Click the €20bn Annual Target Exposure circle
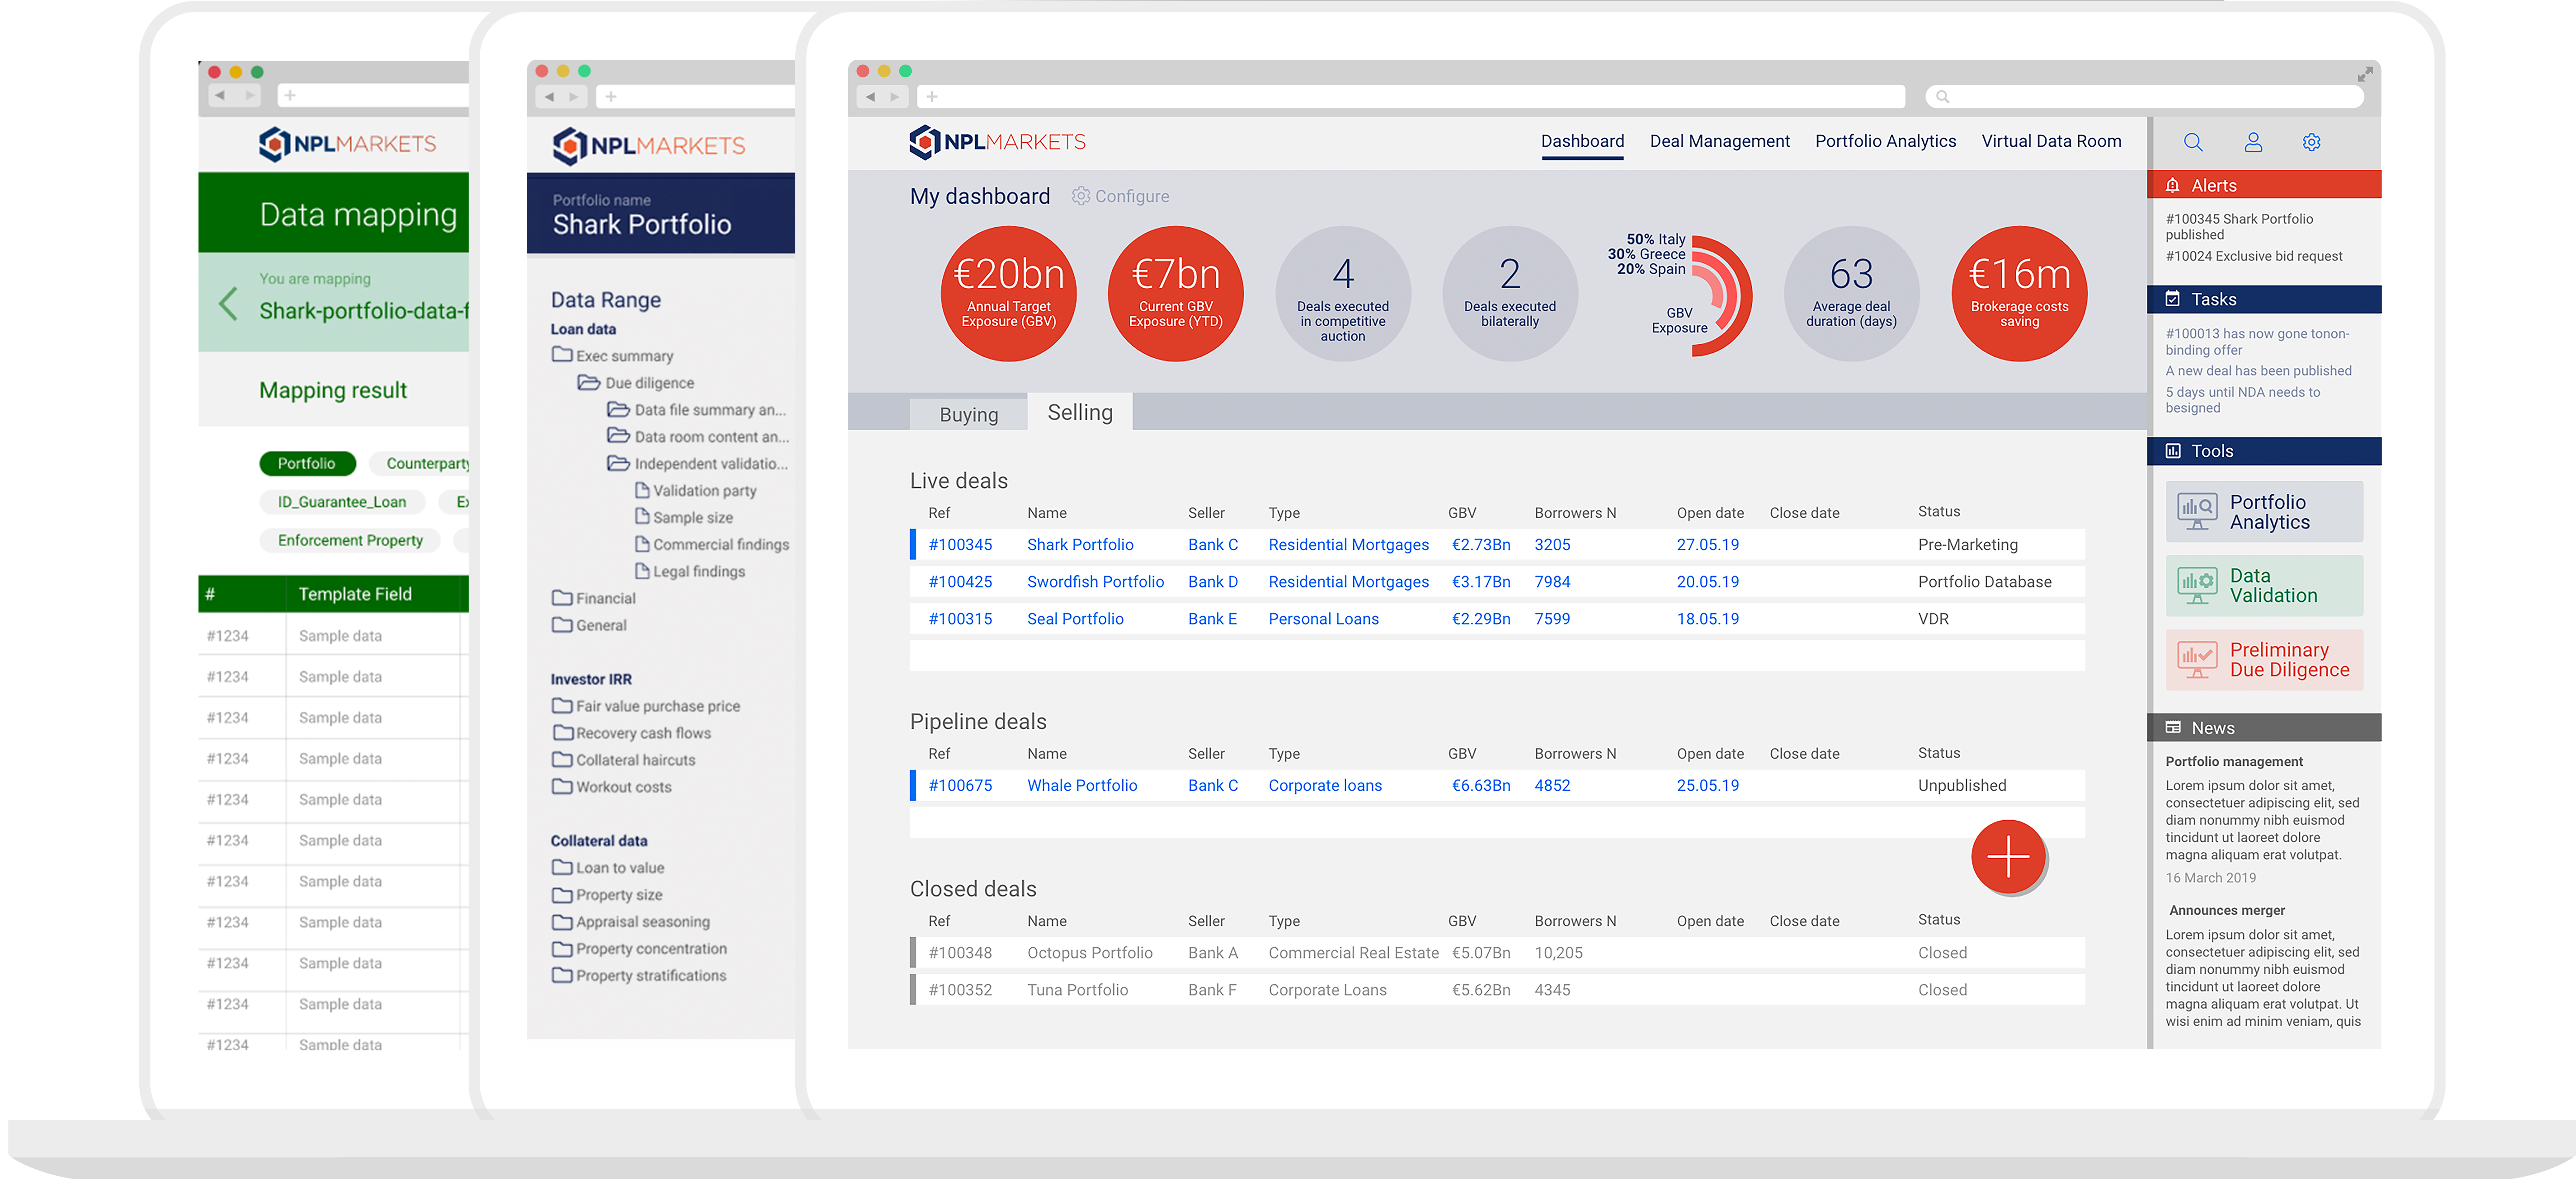Image resolution: width=2576 pixels, height=1179 pixels. tap(1008, 293)
